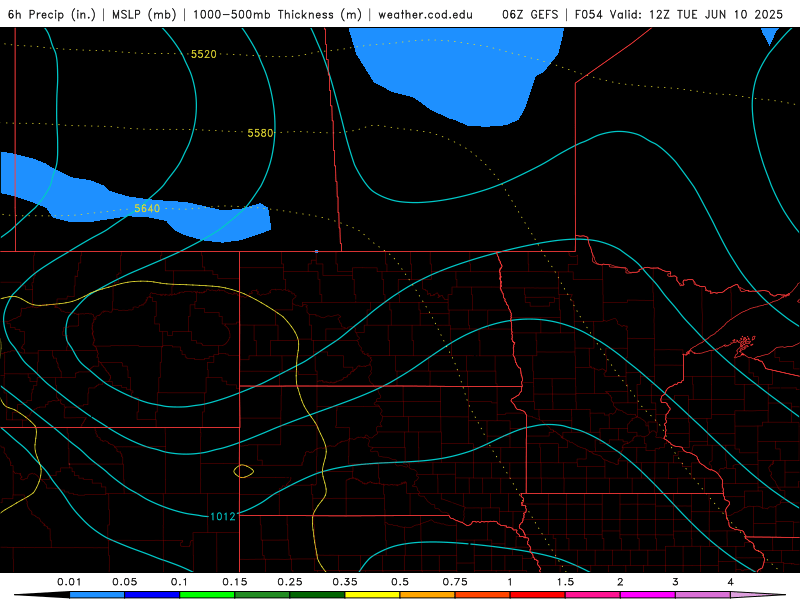The height and width of the screenshot is (600, 800).
Task: Click the orange 0.5 legend swatch
Action: click(428, 595)
